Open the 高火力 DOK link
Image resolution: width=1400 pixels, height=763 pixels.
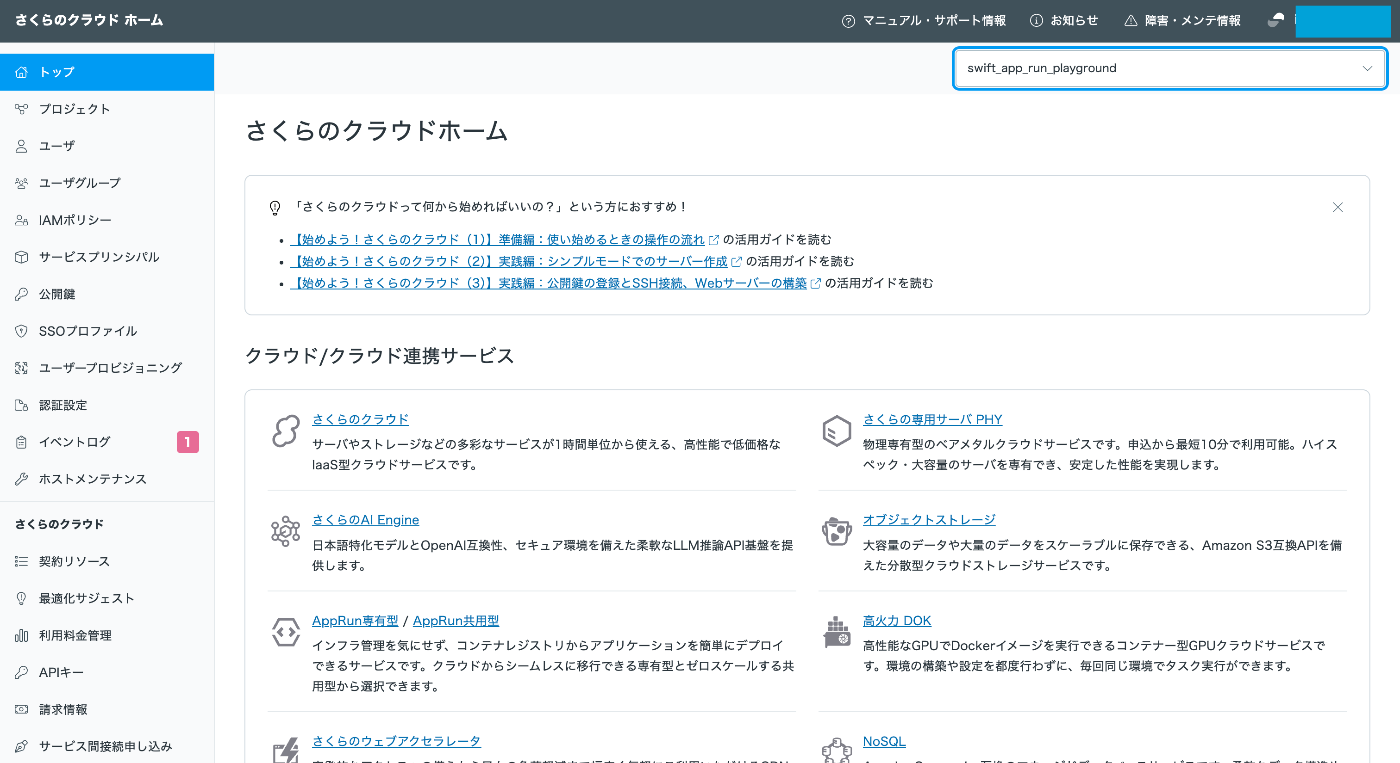point(897,621)
